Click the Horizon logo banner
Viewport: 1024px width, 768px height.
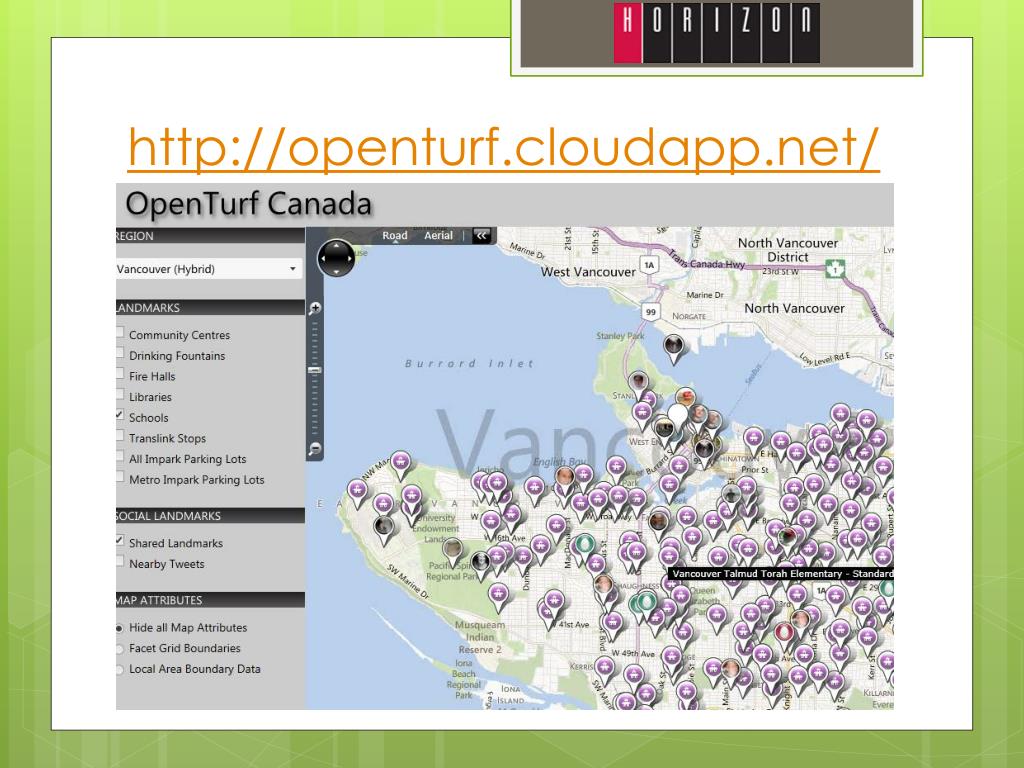[x=716, y=33]
